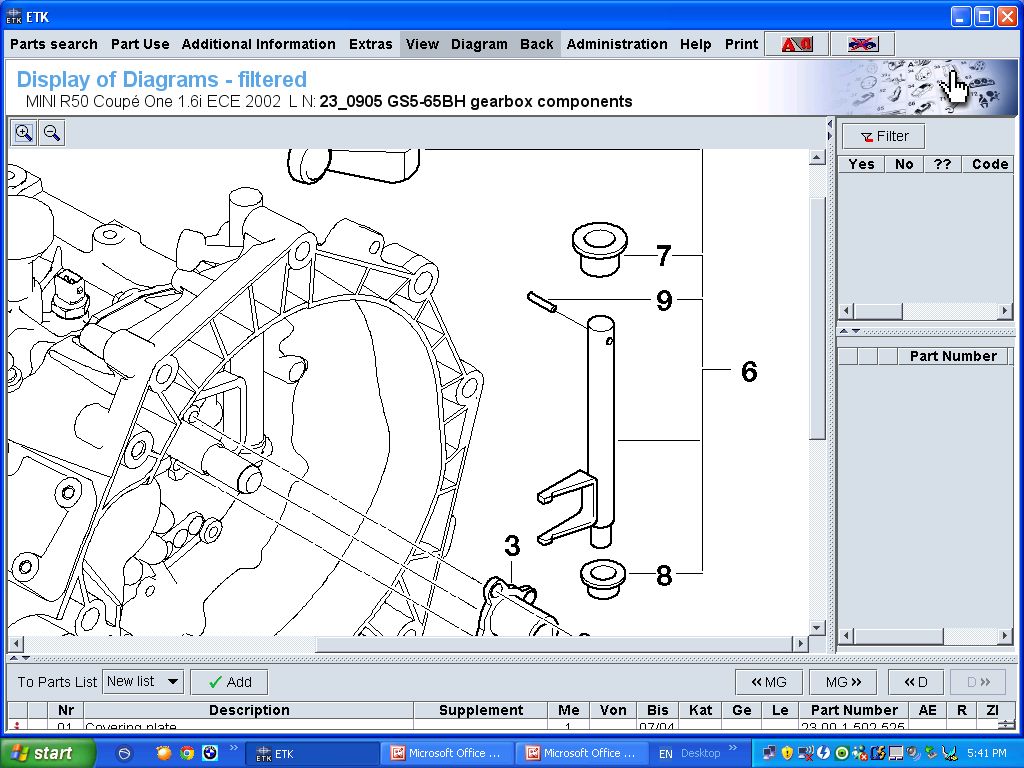Click the zoom out magnifier icon
This screenshot has width=1024, height=768.
52,133
